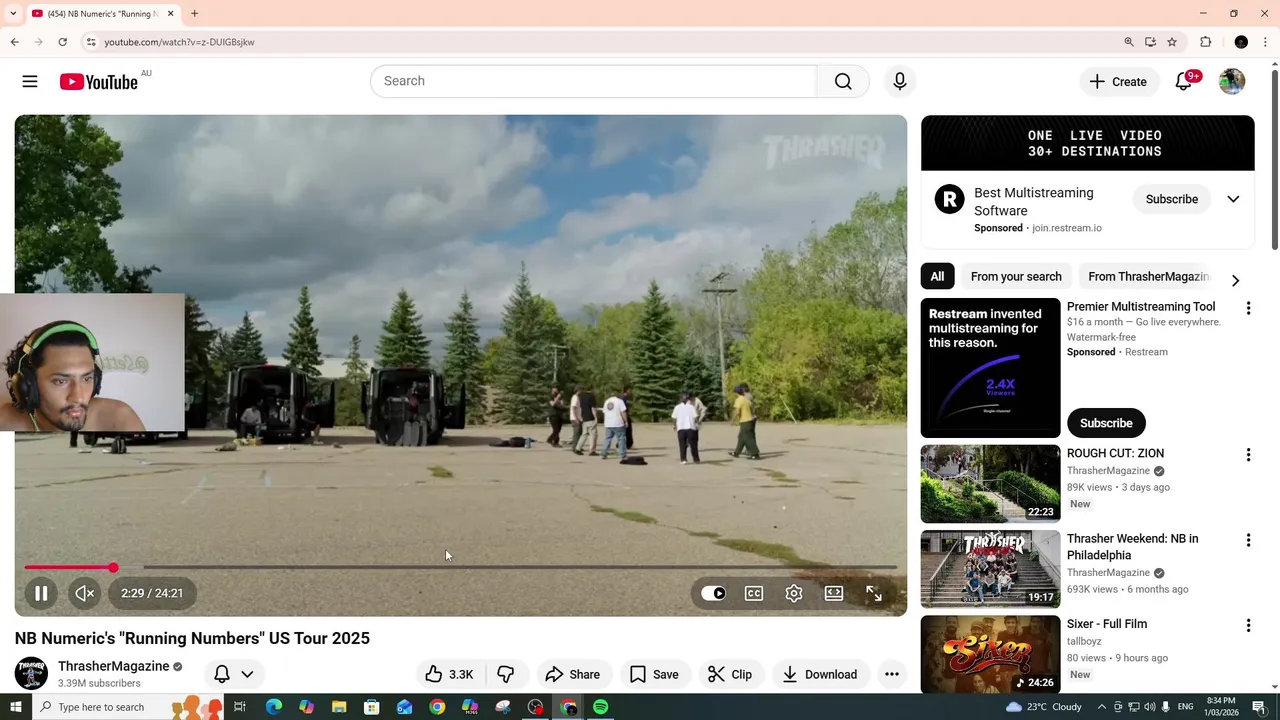Click the Create button

click(x=1118, y=82)
